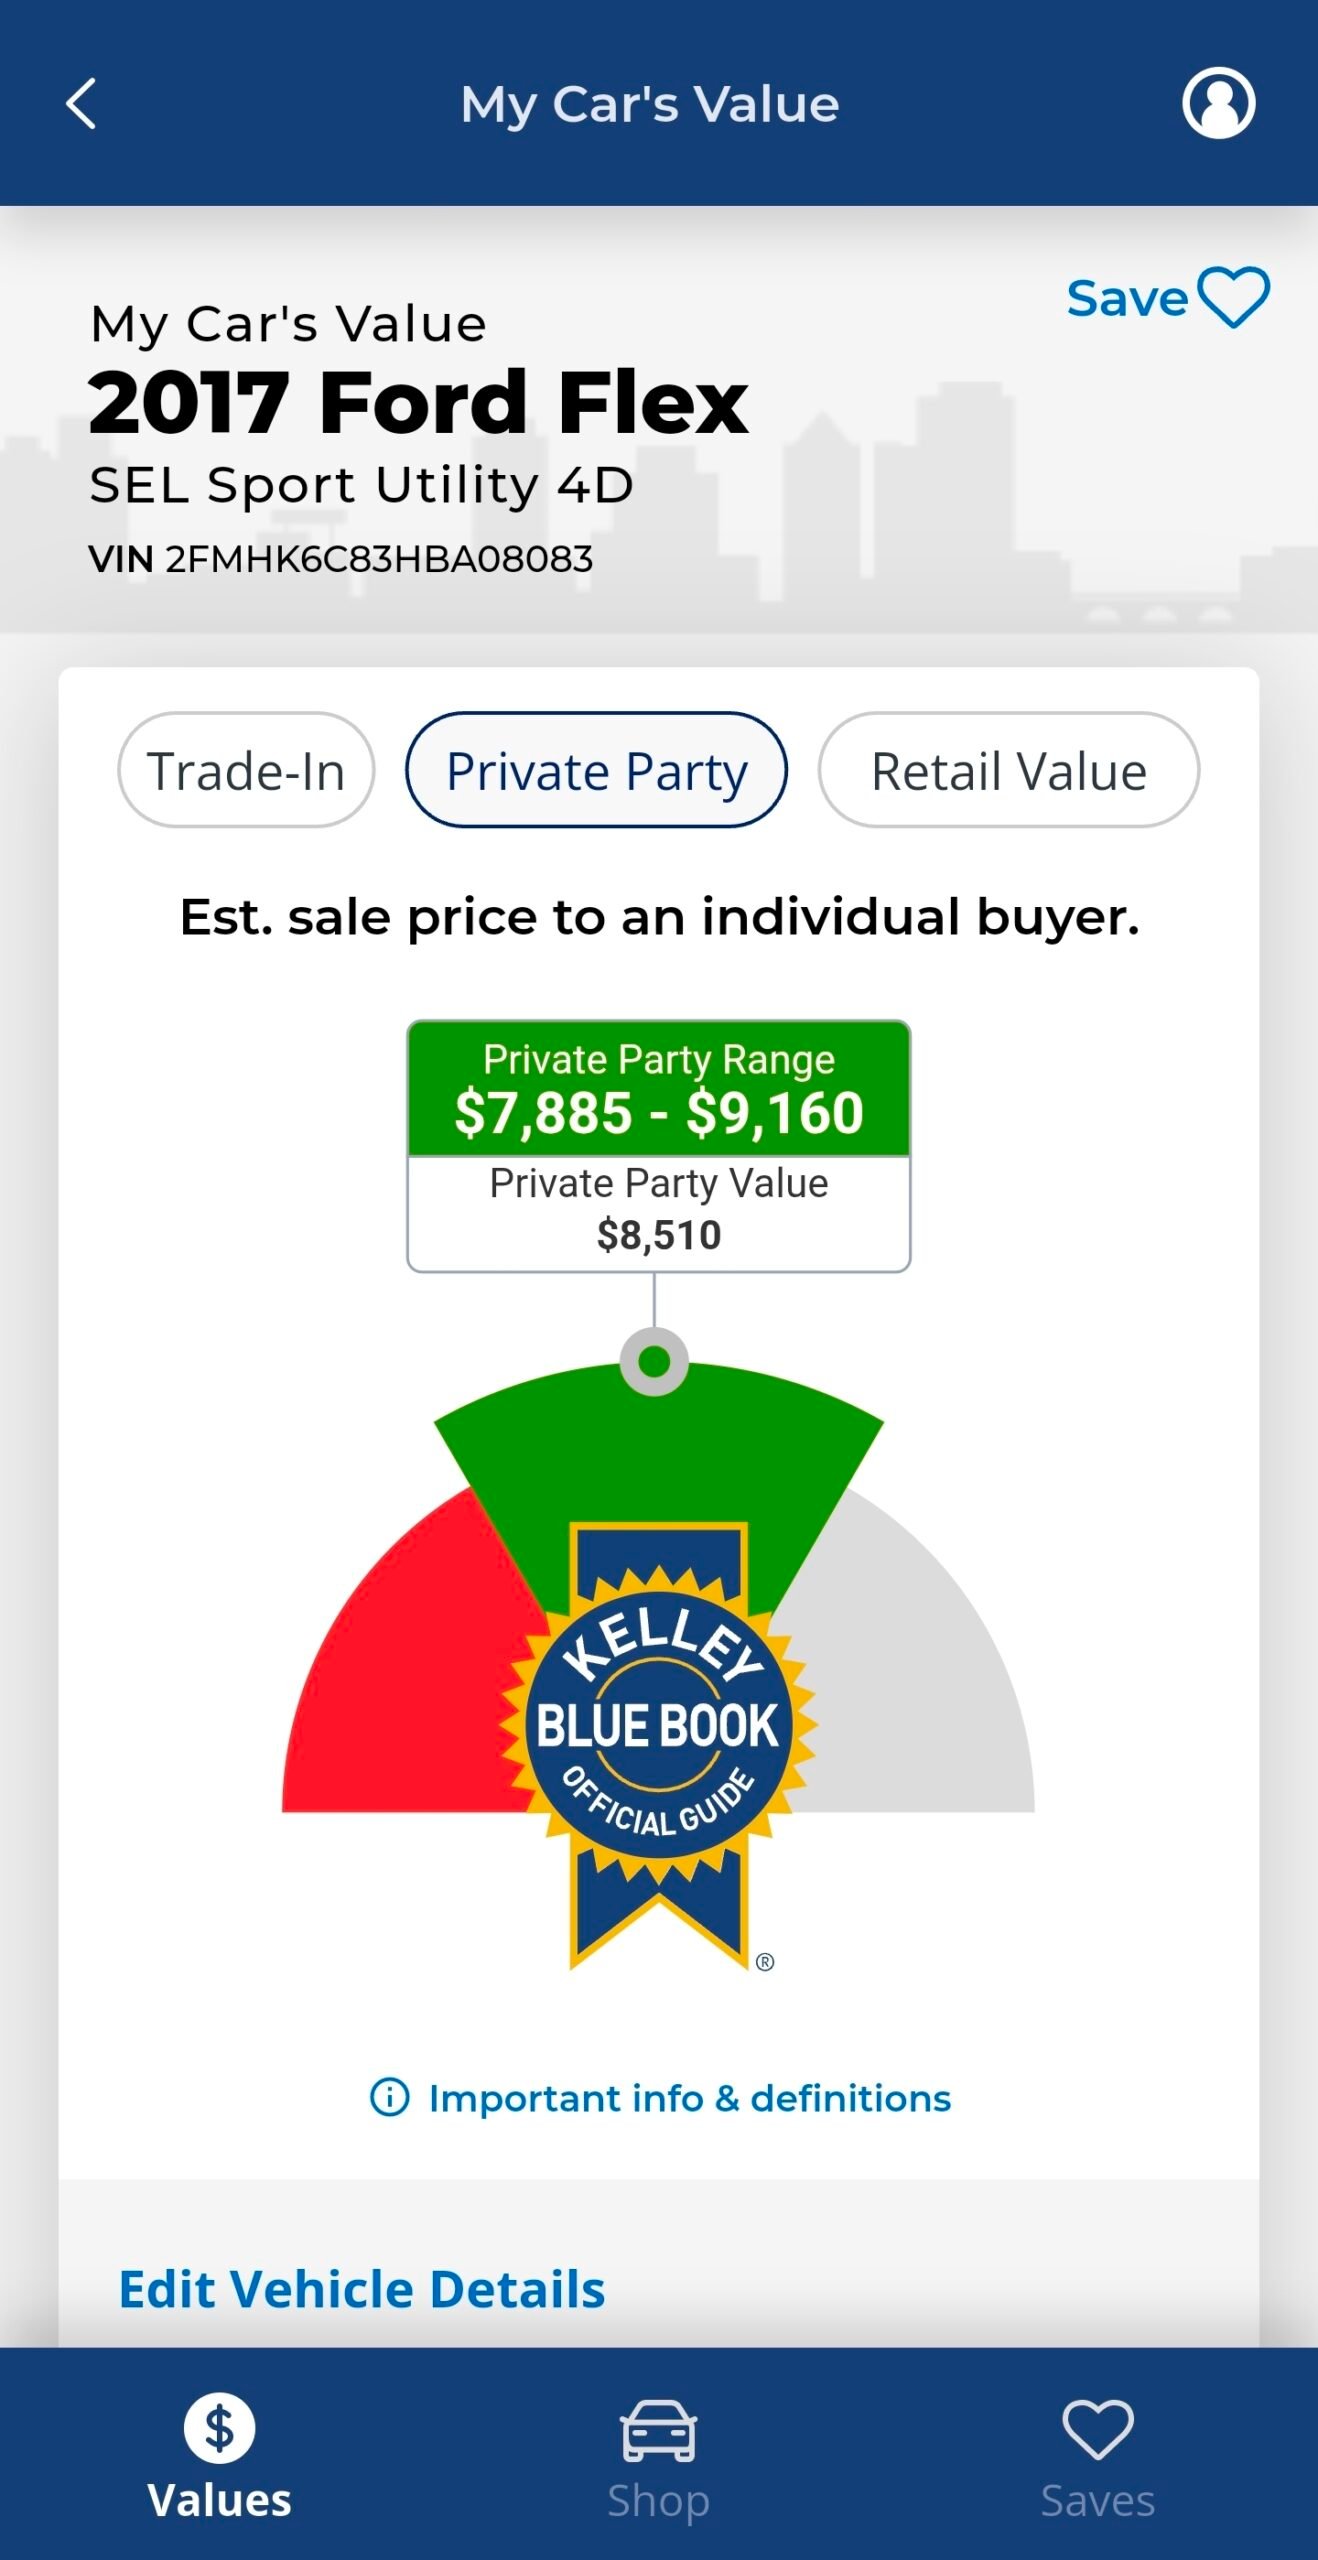Switch to the Values tab

click(x=219, y=2460)
